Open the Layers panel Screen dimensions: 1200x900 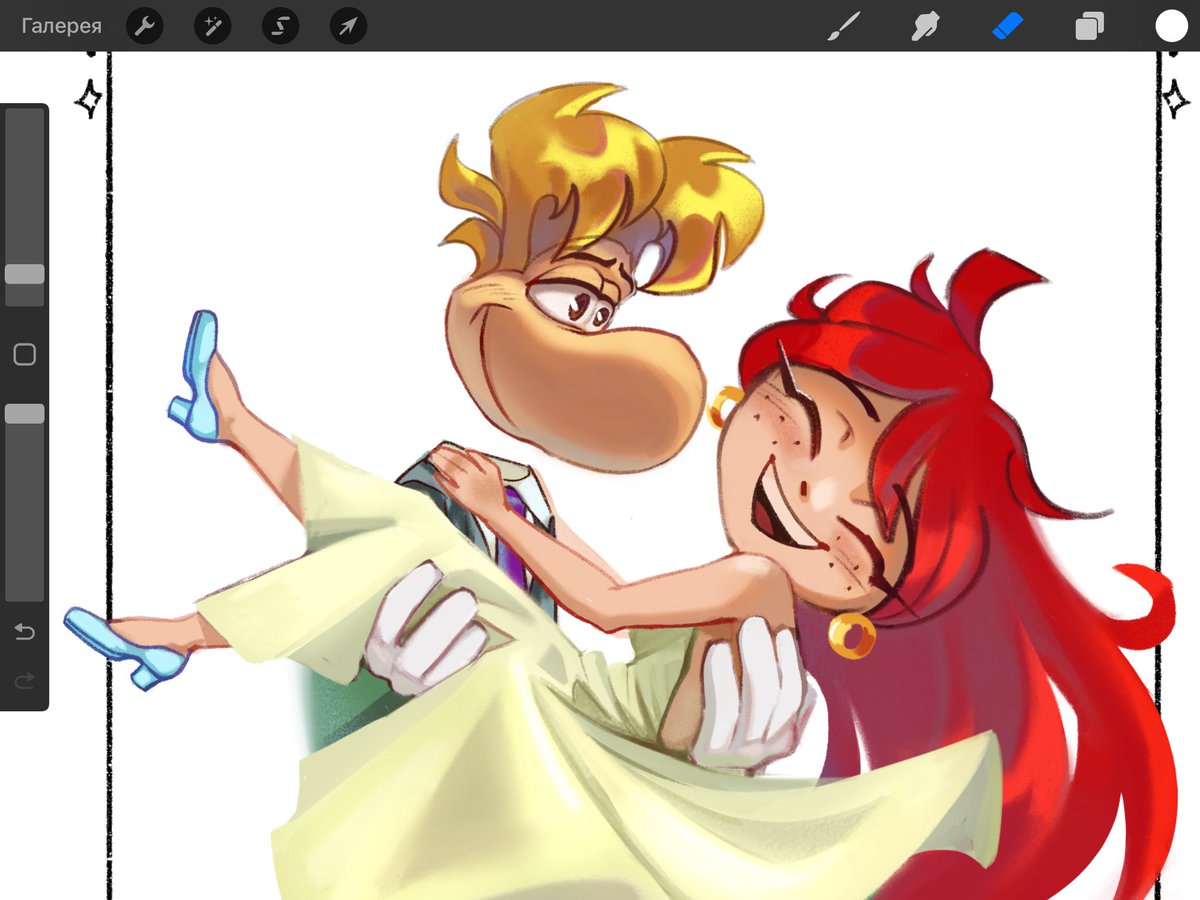pyautogui.click(x=1089, y=27)
